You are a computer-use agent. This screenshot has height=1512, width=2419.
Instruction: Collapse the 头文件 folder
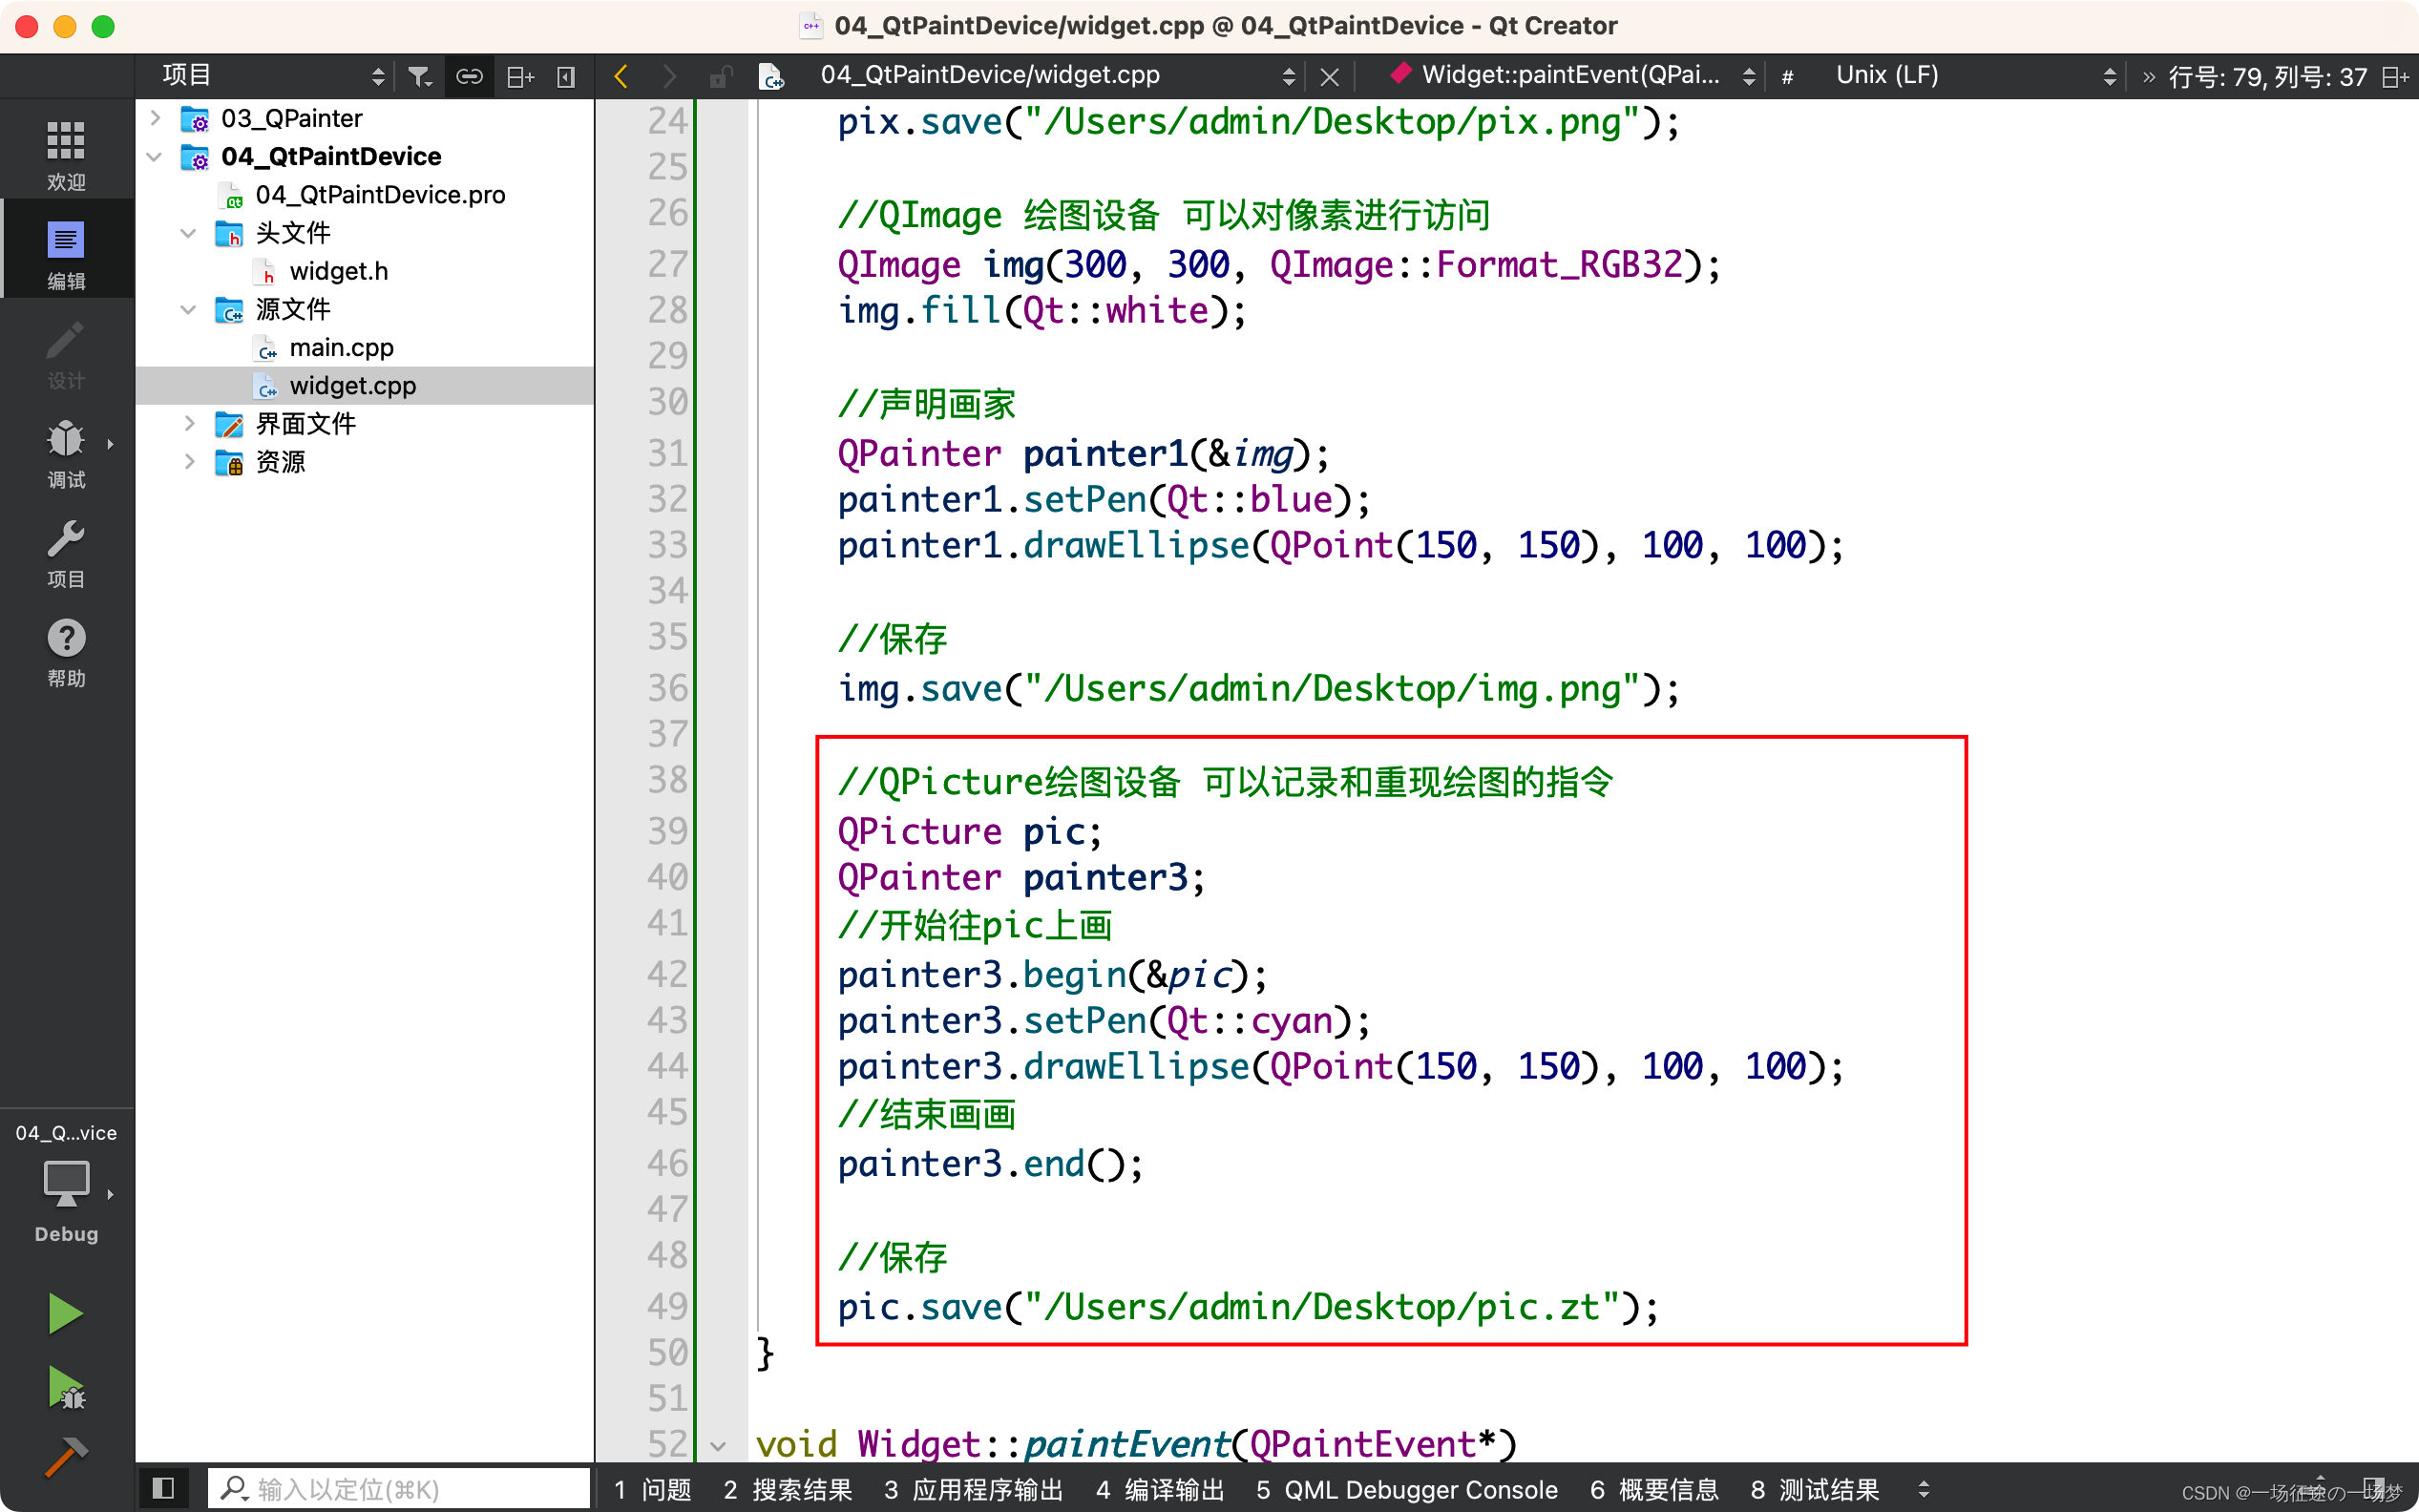(188, 233)
